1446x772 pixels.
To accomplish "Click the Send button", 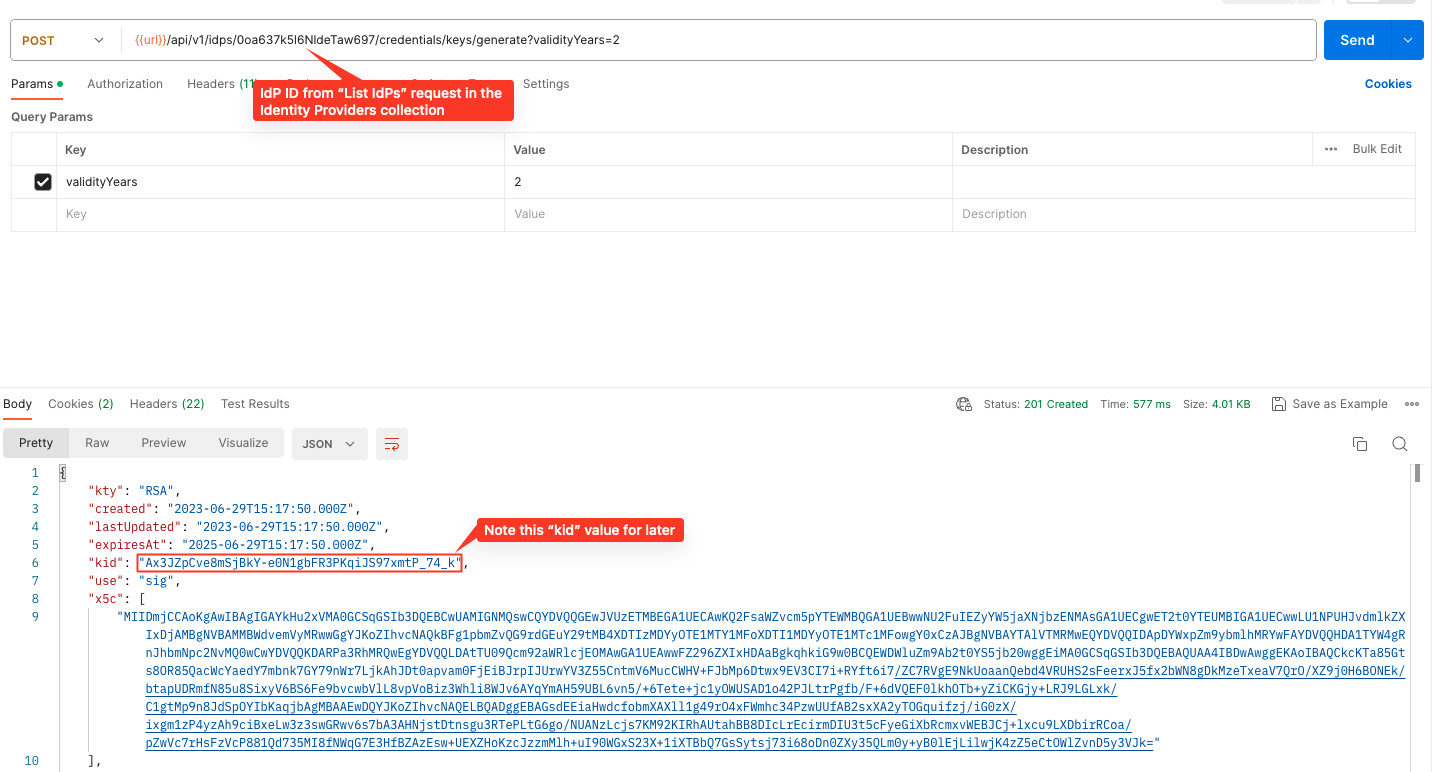I will [1357, 40].
